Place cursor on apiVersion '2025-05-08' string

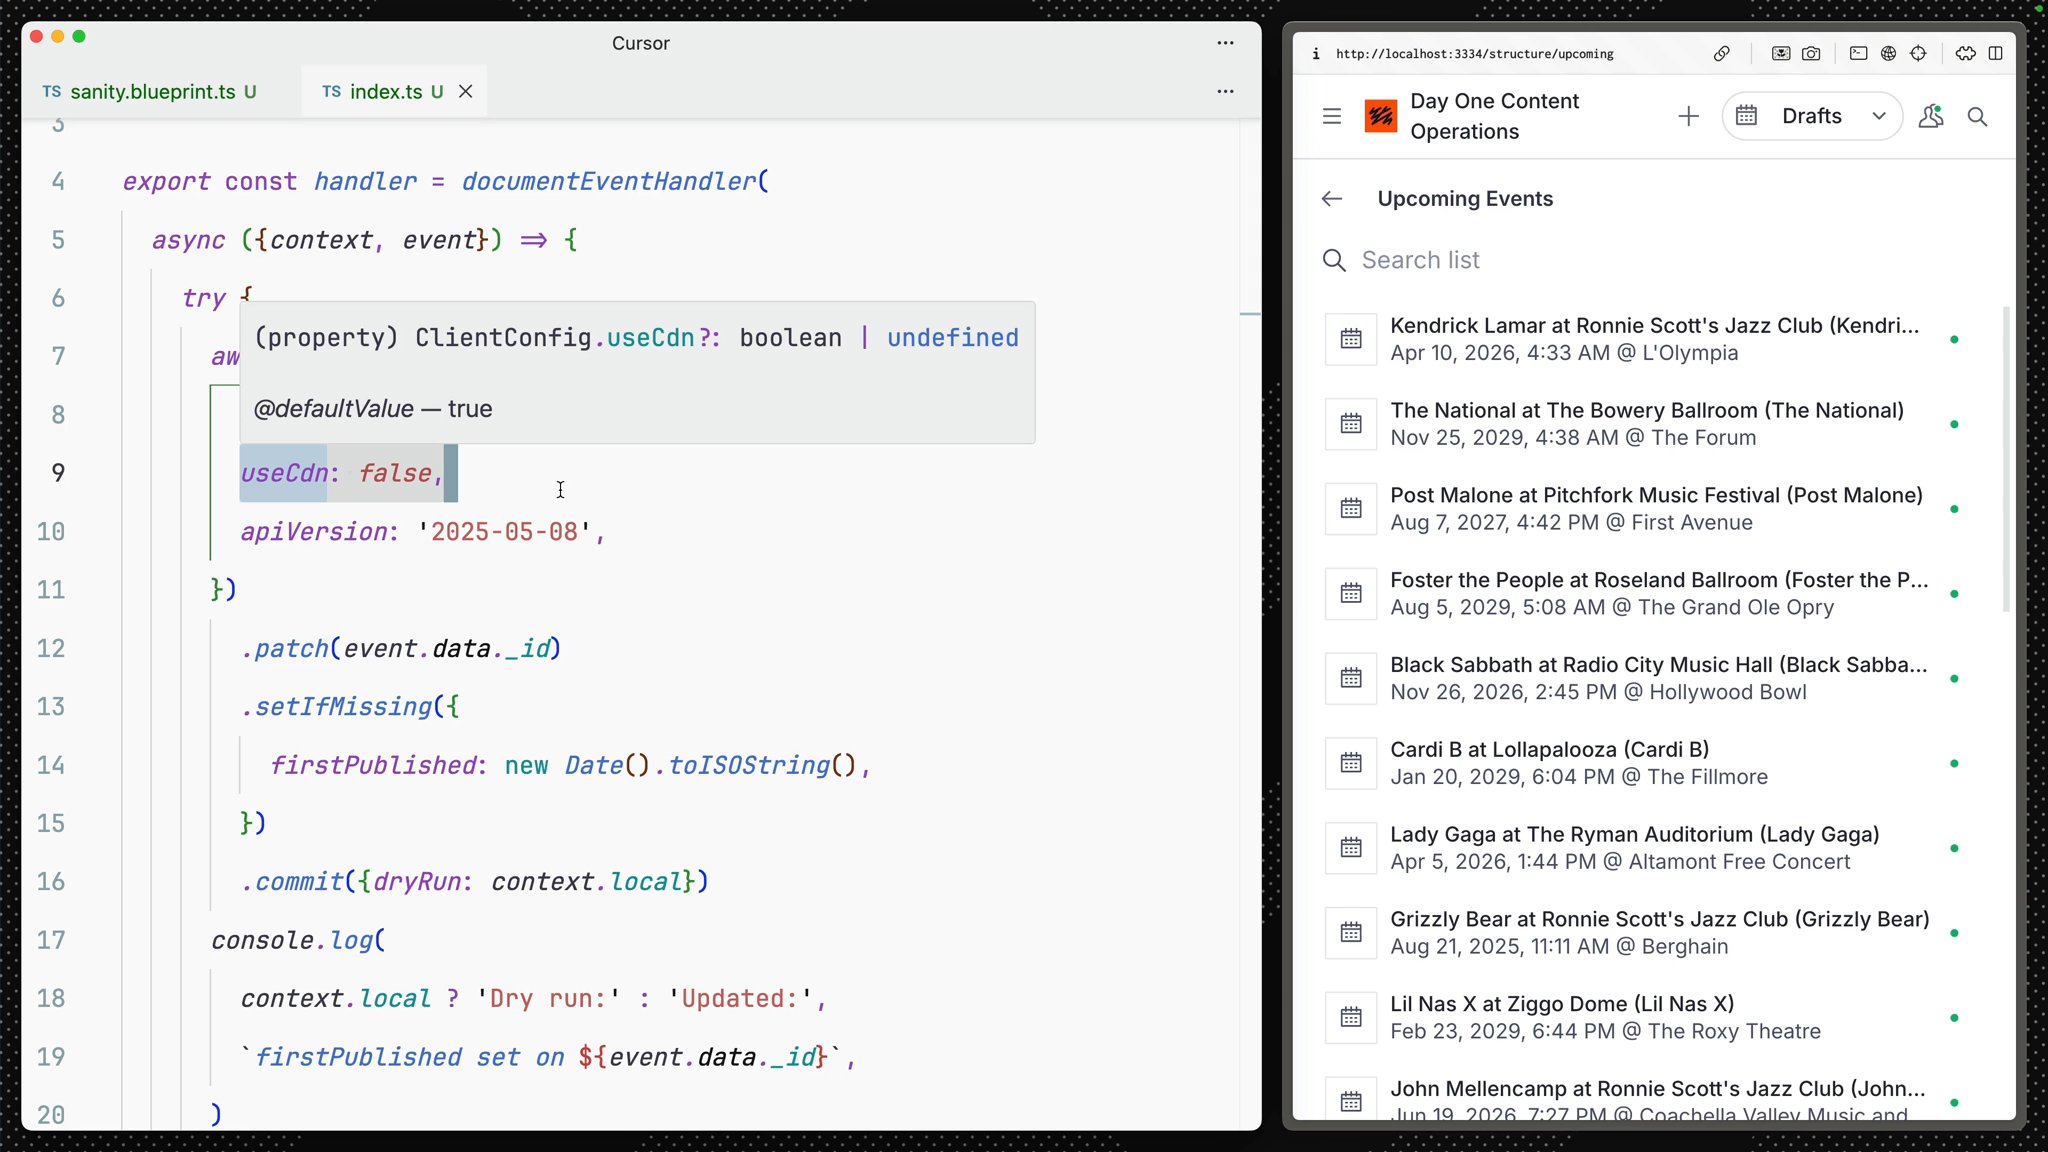(x=504, y=532)
